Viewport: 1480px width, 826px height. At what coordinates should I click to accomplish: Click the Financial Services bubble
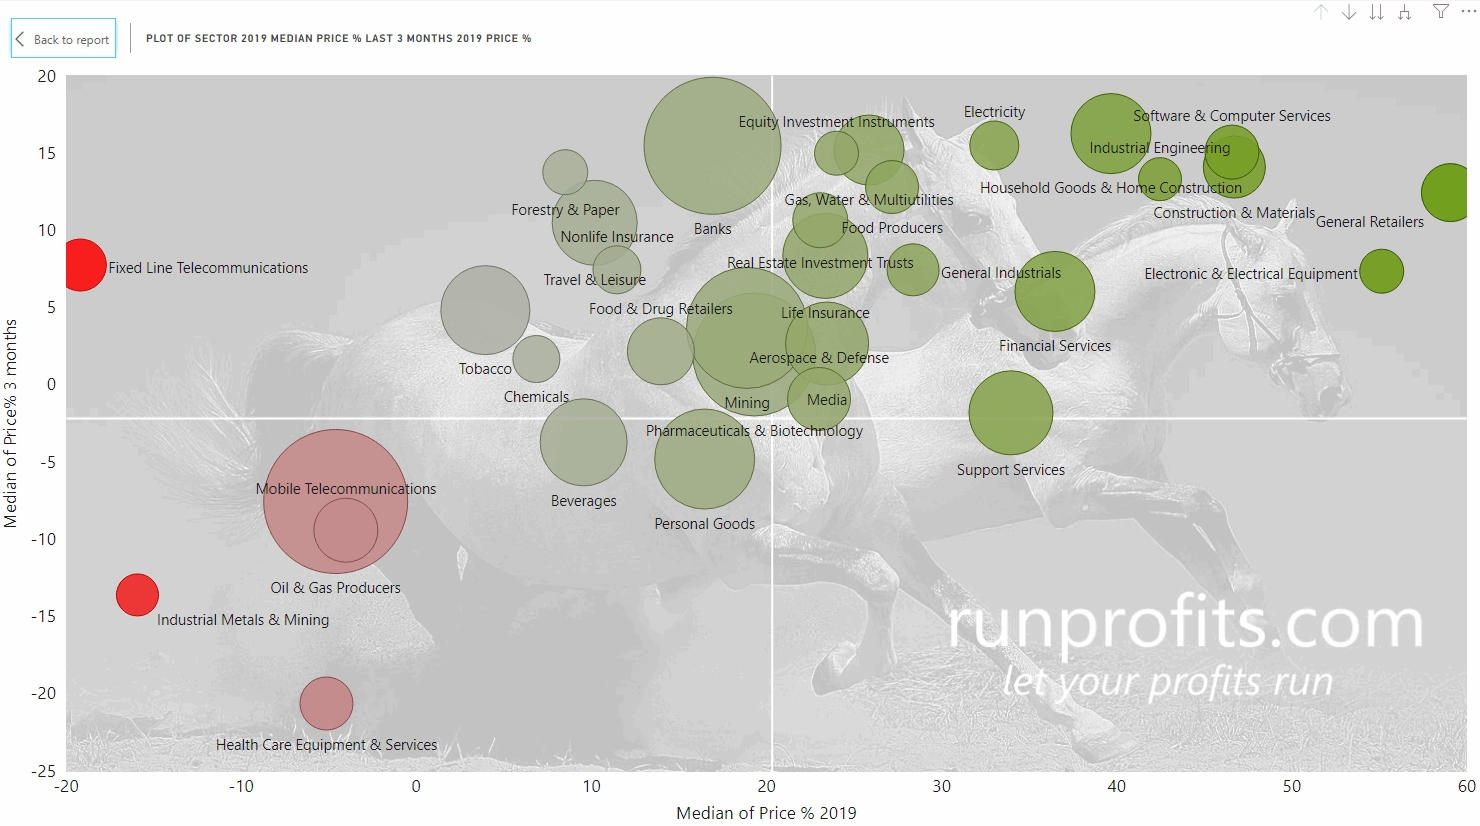[1054, 291]
